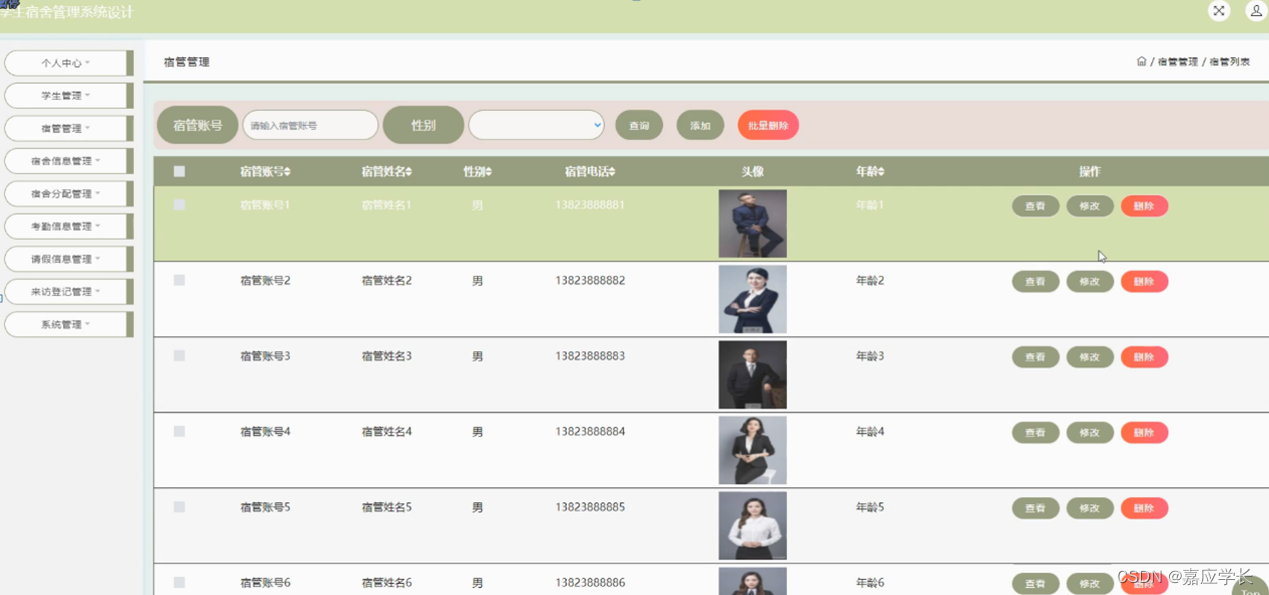Viewport: 1269px width, 595px height.
Task: Click the 查询 search button
Action: pos(639,126)
